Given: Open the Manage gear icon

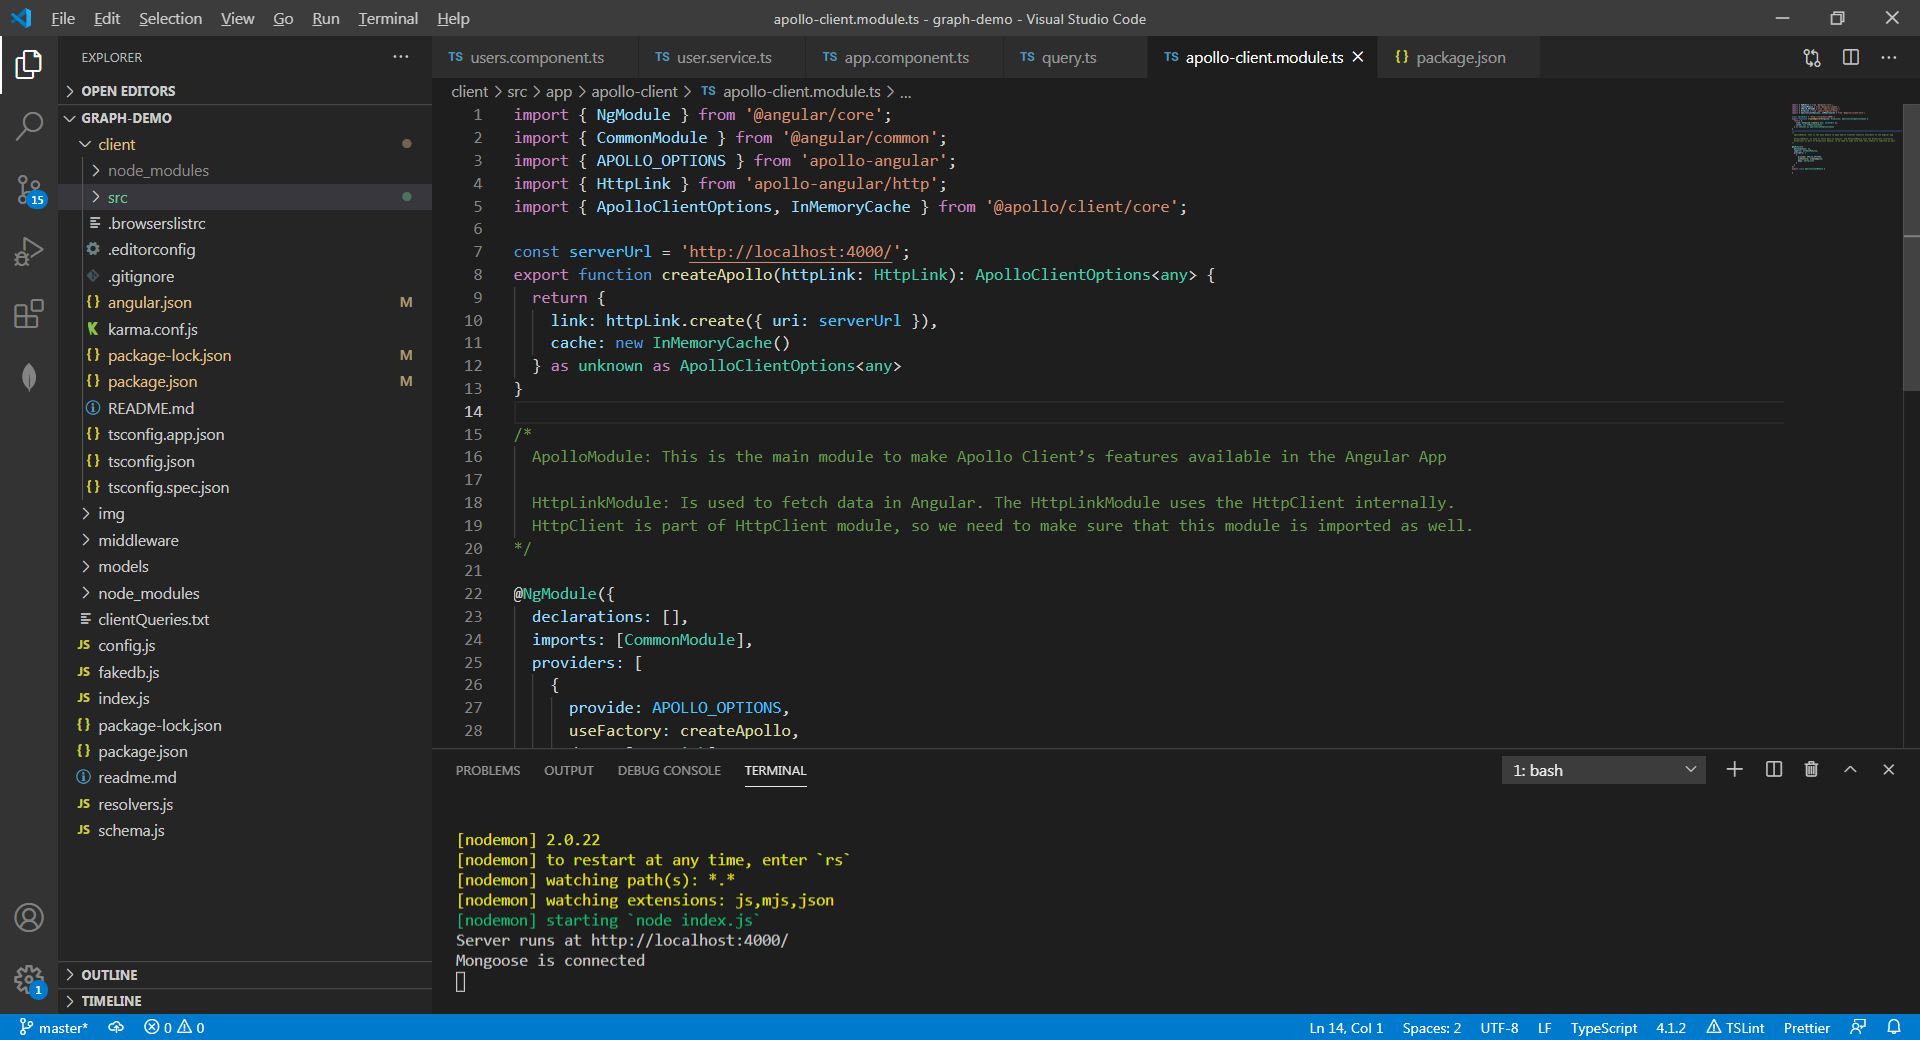Looking at the screenshot, I should pos(29,980).
